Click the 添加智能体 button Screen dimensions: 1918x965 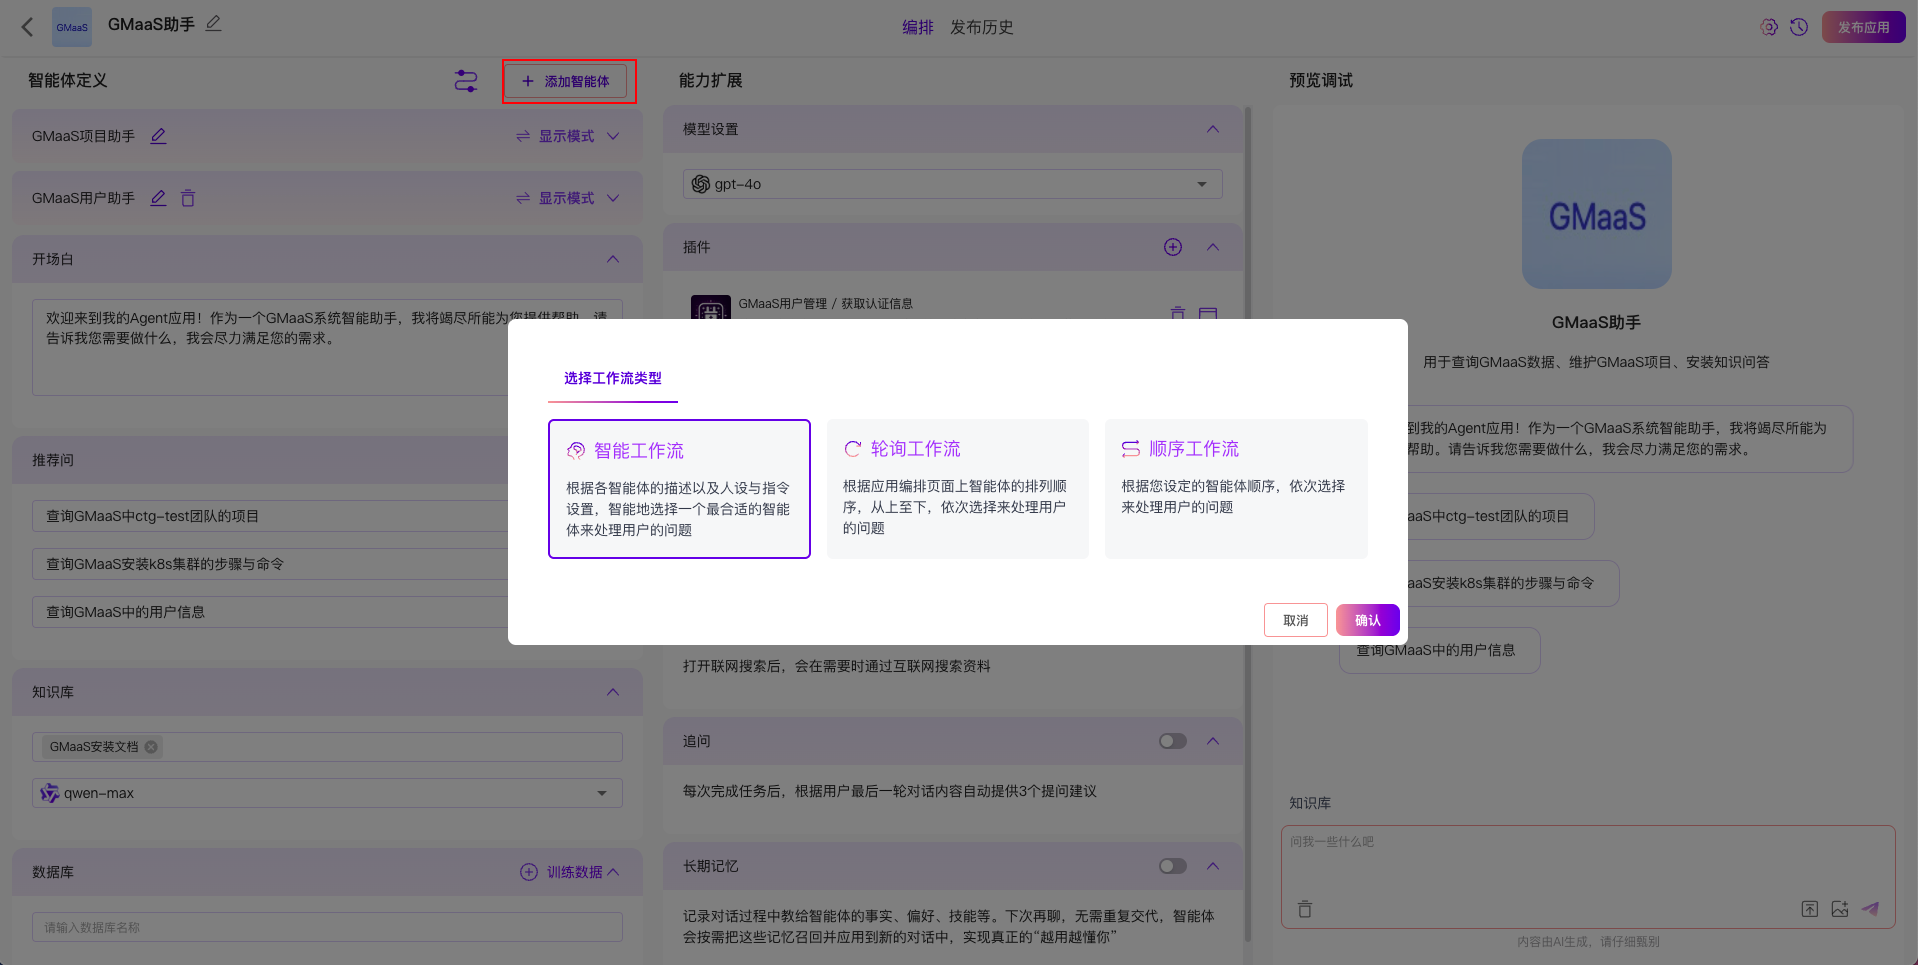coord(566,81)
